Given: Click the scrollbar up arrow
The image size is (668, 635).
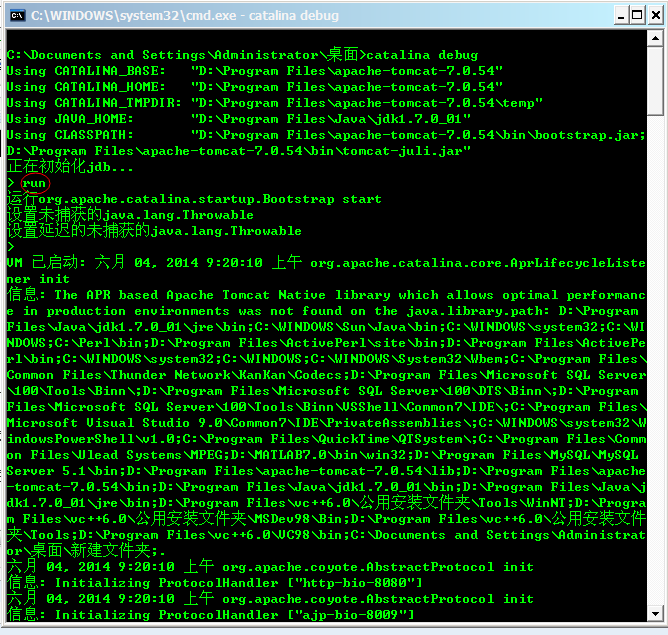Looking at the screenshot, I should point(655,38).
